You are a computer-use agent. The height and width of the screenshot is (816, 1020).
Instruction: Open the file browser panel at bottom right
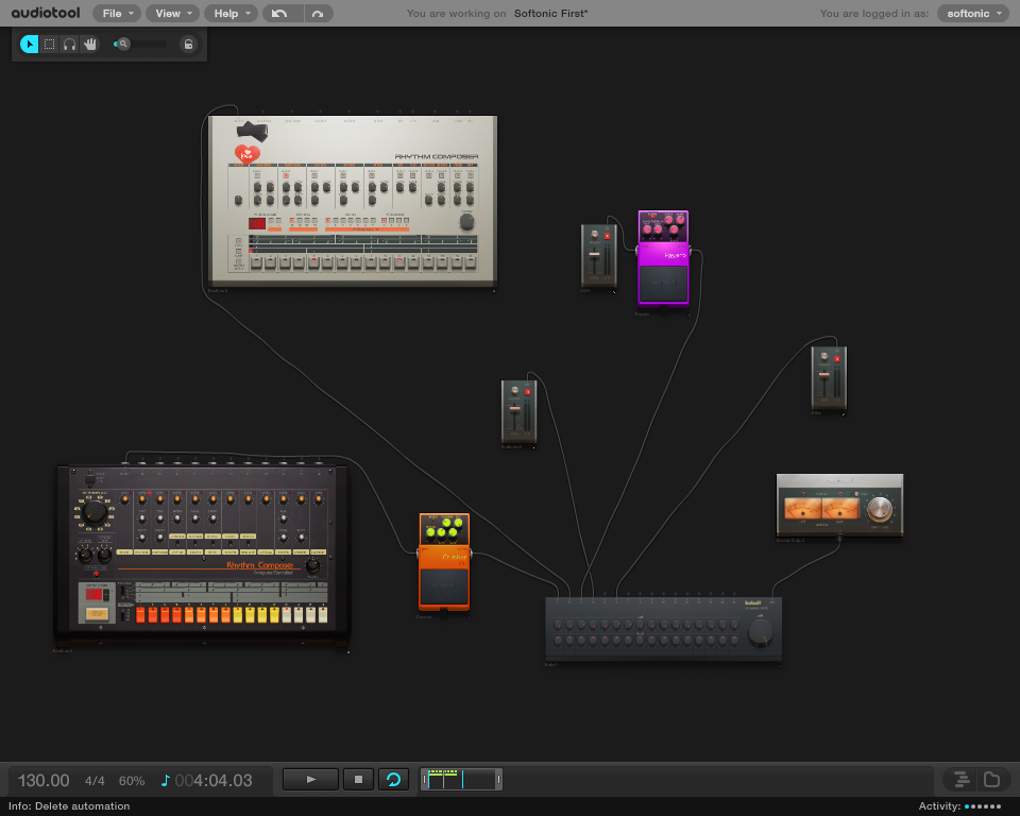(990, 779)
